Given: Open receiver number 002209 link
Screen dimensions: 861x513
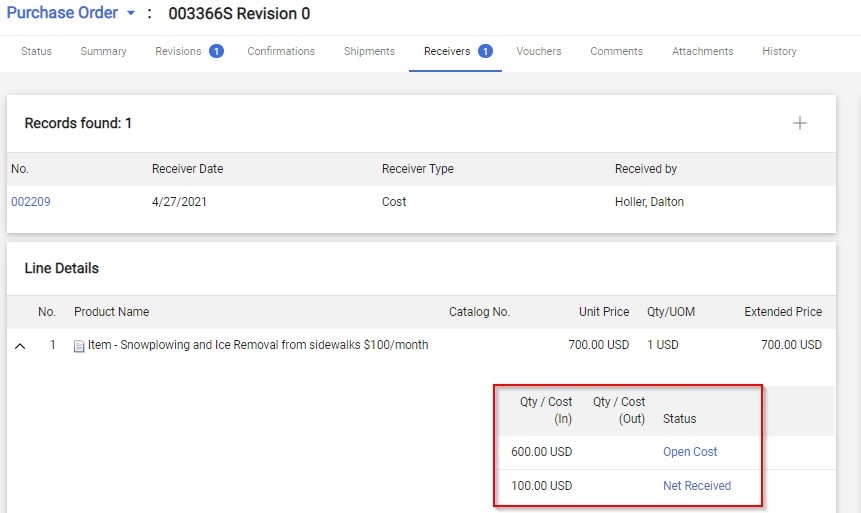Looking at the screenshot, I should tap(31, 202).
